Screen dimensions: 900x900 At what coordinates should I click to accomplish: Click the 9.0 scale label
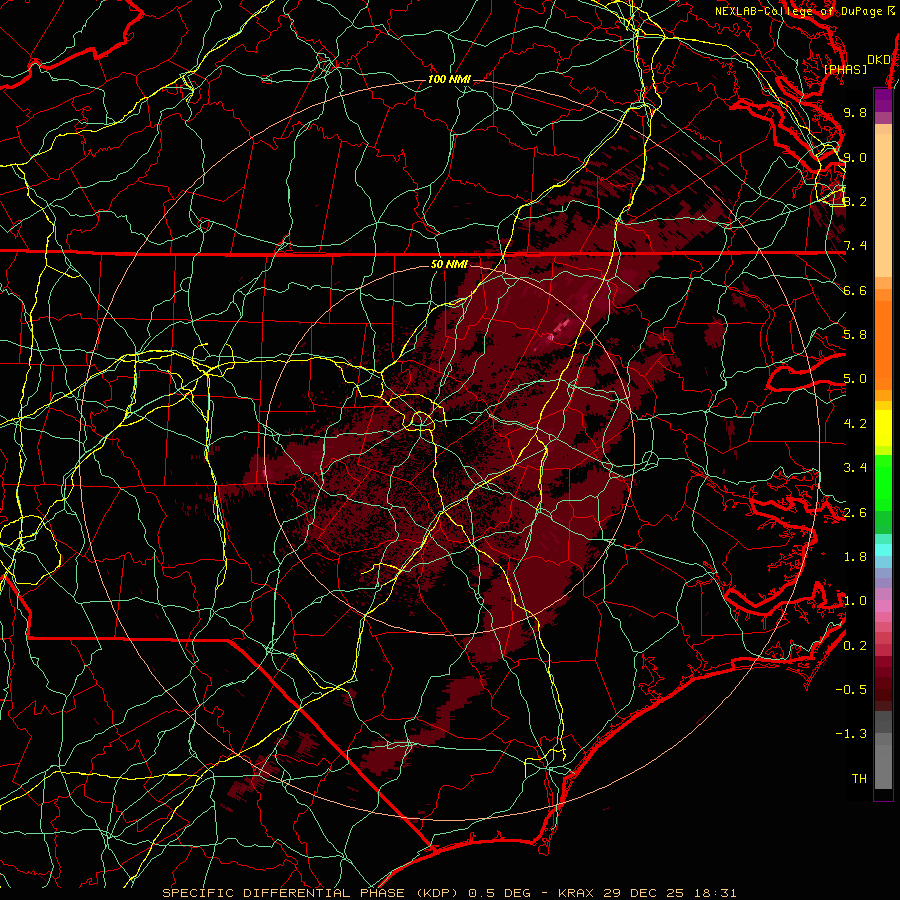(855, 157)
